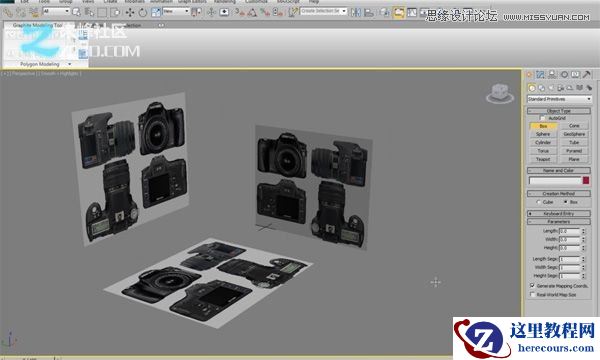This screenshot has width=600, height=360.
Task: Collapse the Creation Method rollout
Action: [559, 194]
